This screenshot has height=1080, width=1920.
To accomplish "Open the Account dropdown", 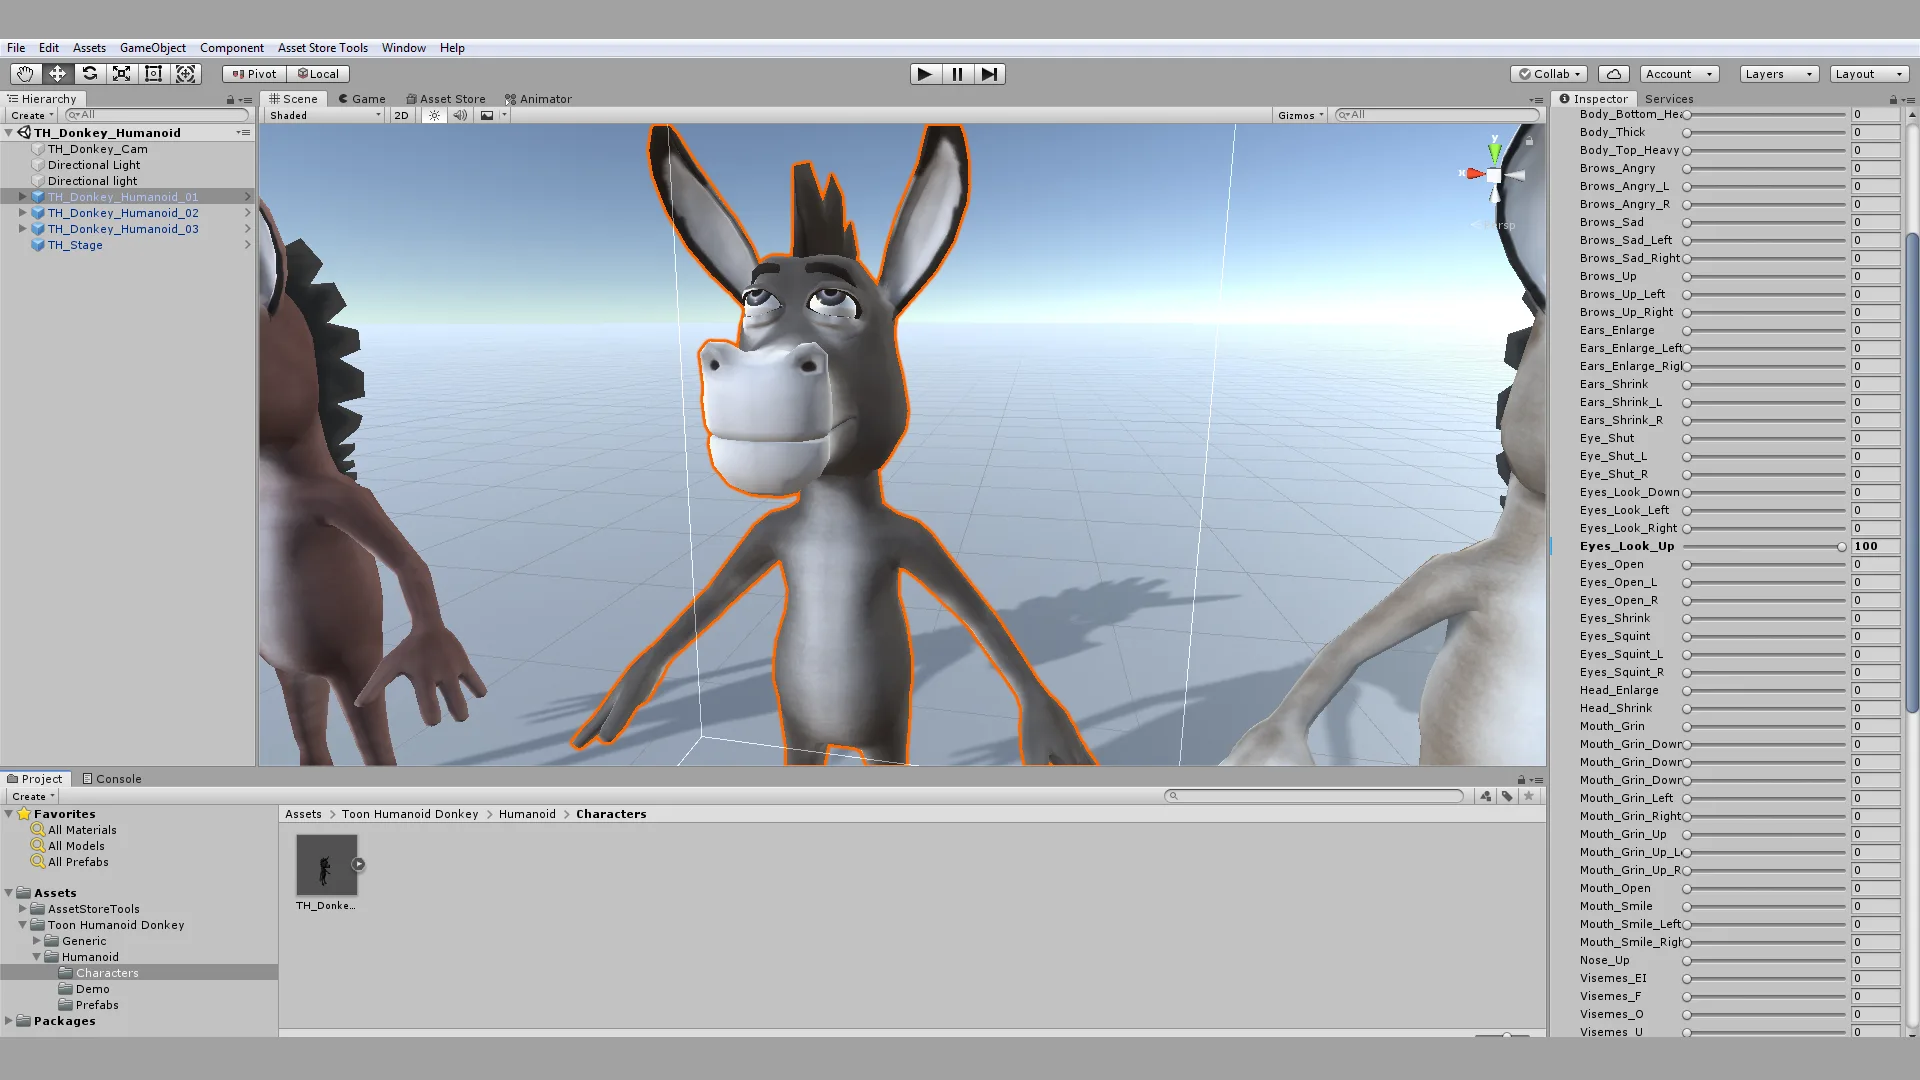I will [1679, 73].
